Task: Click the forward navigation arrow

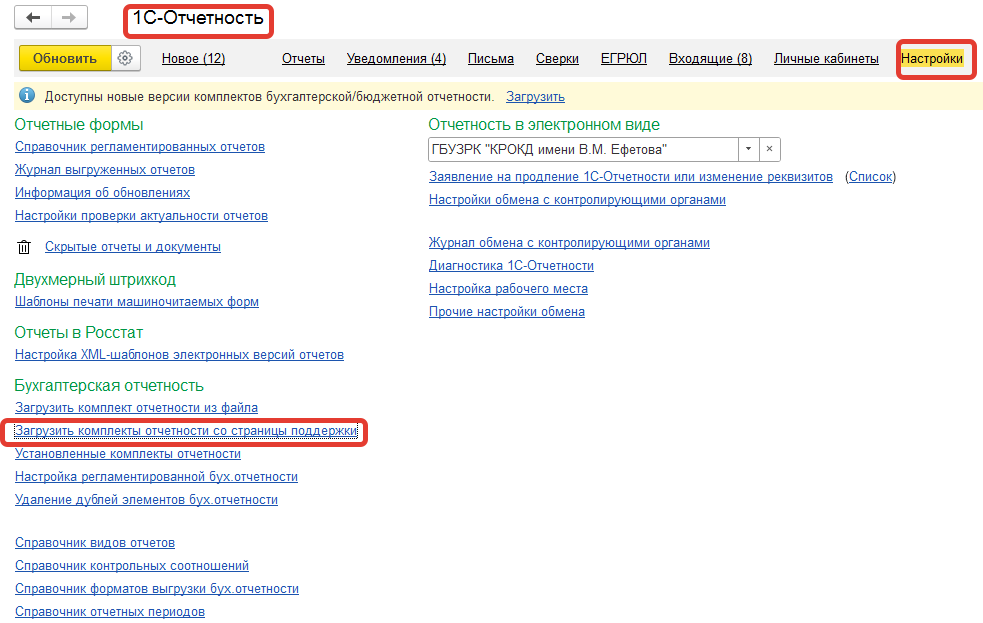Action: pyautogui.click(x=68, y=18)
